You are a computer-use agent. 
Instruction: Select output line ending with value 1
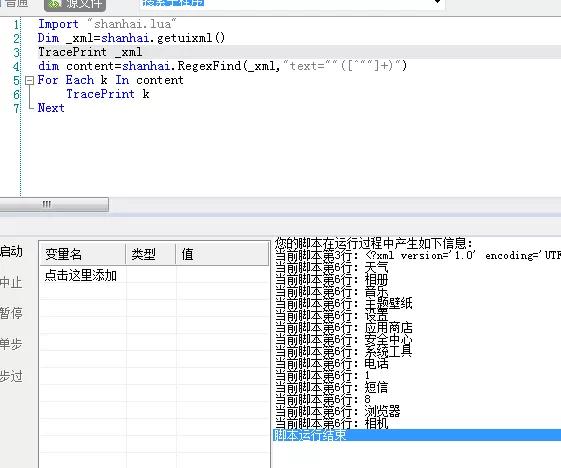pyautogui.click(x=323, y=376)
